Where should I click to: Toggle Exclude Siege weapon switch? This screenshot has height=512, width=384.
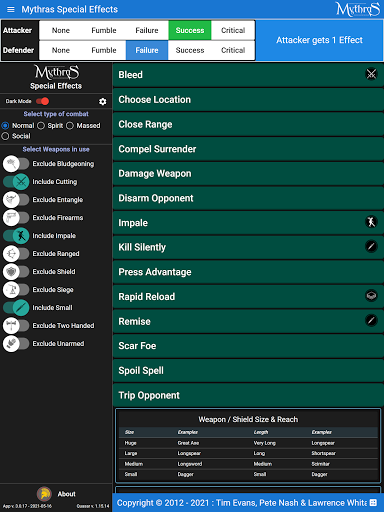click(16, 290)
